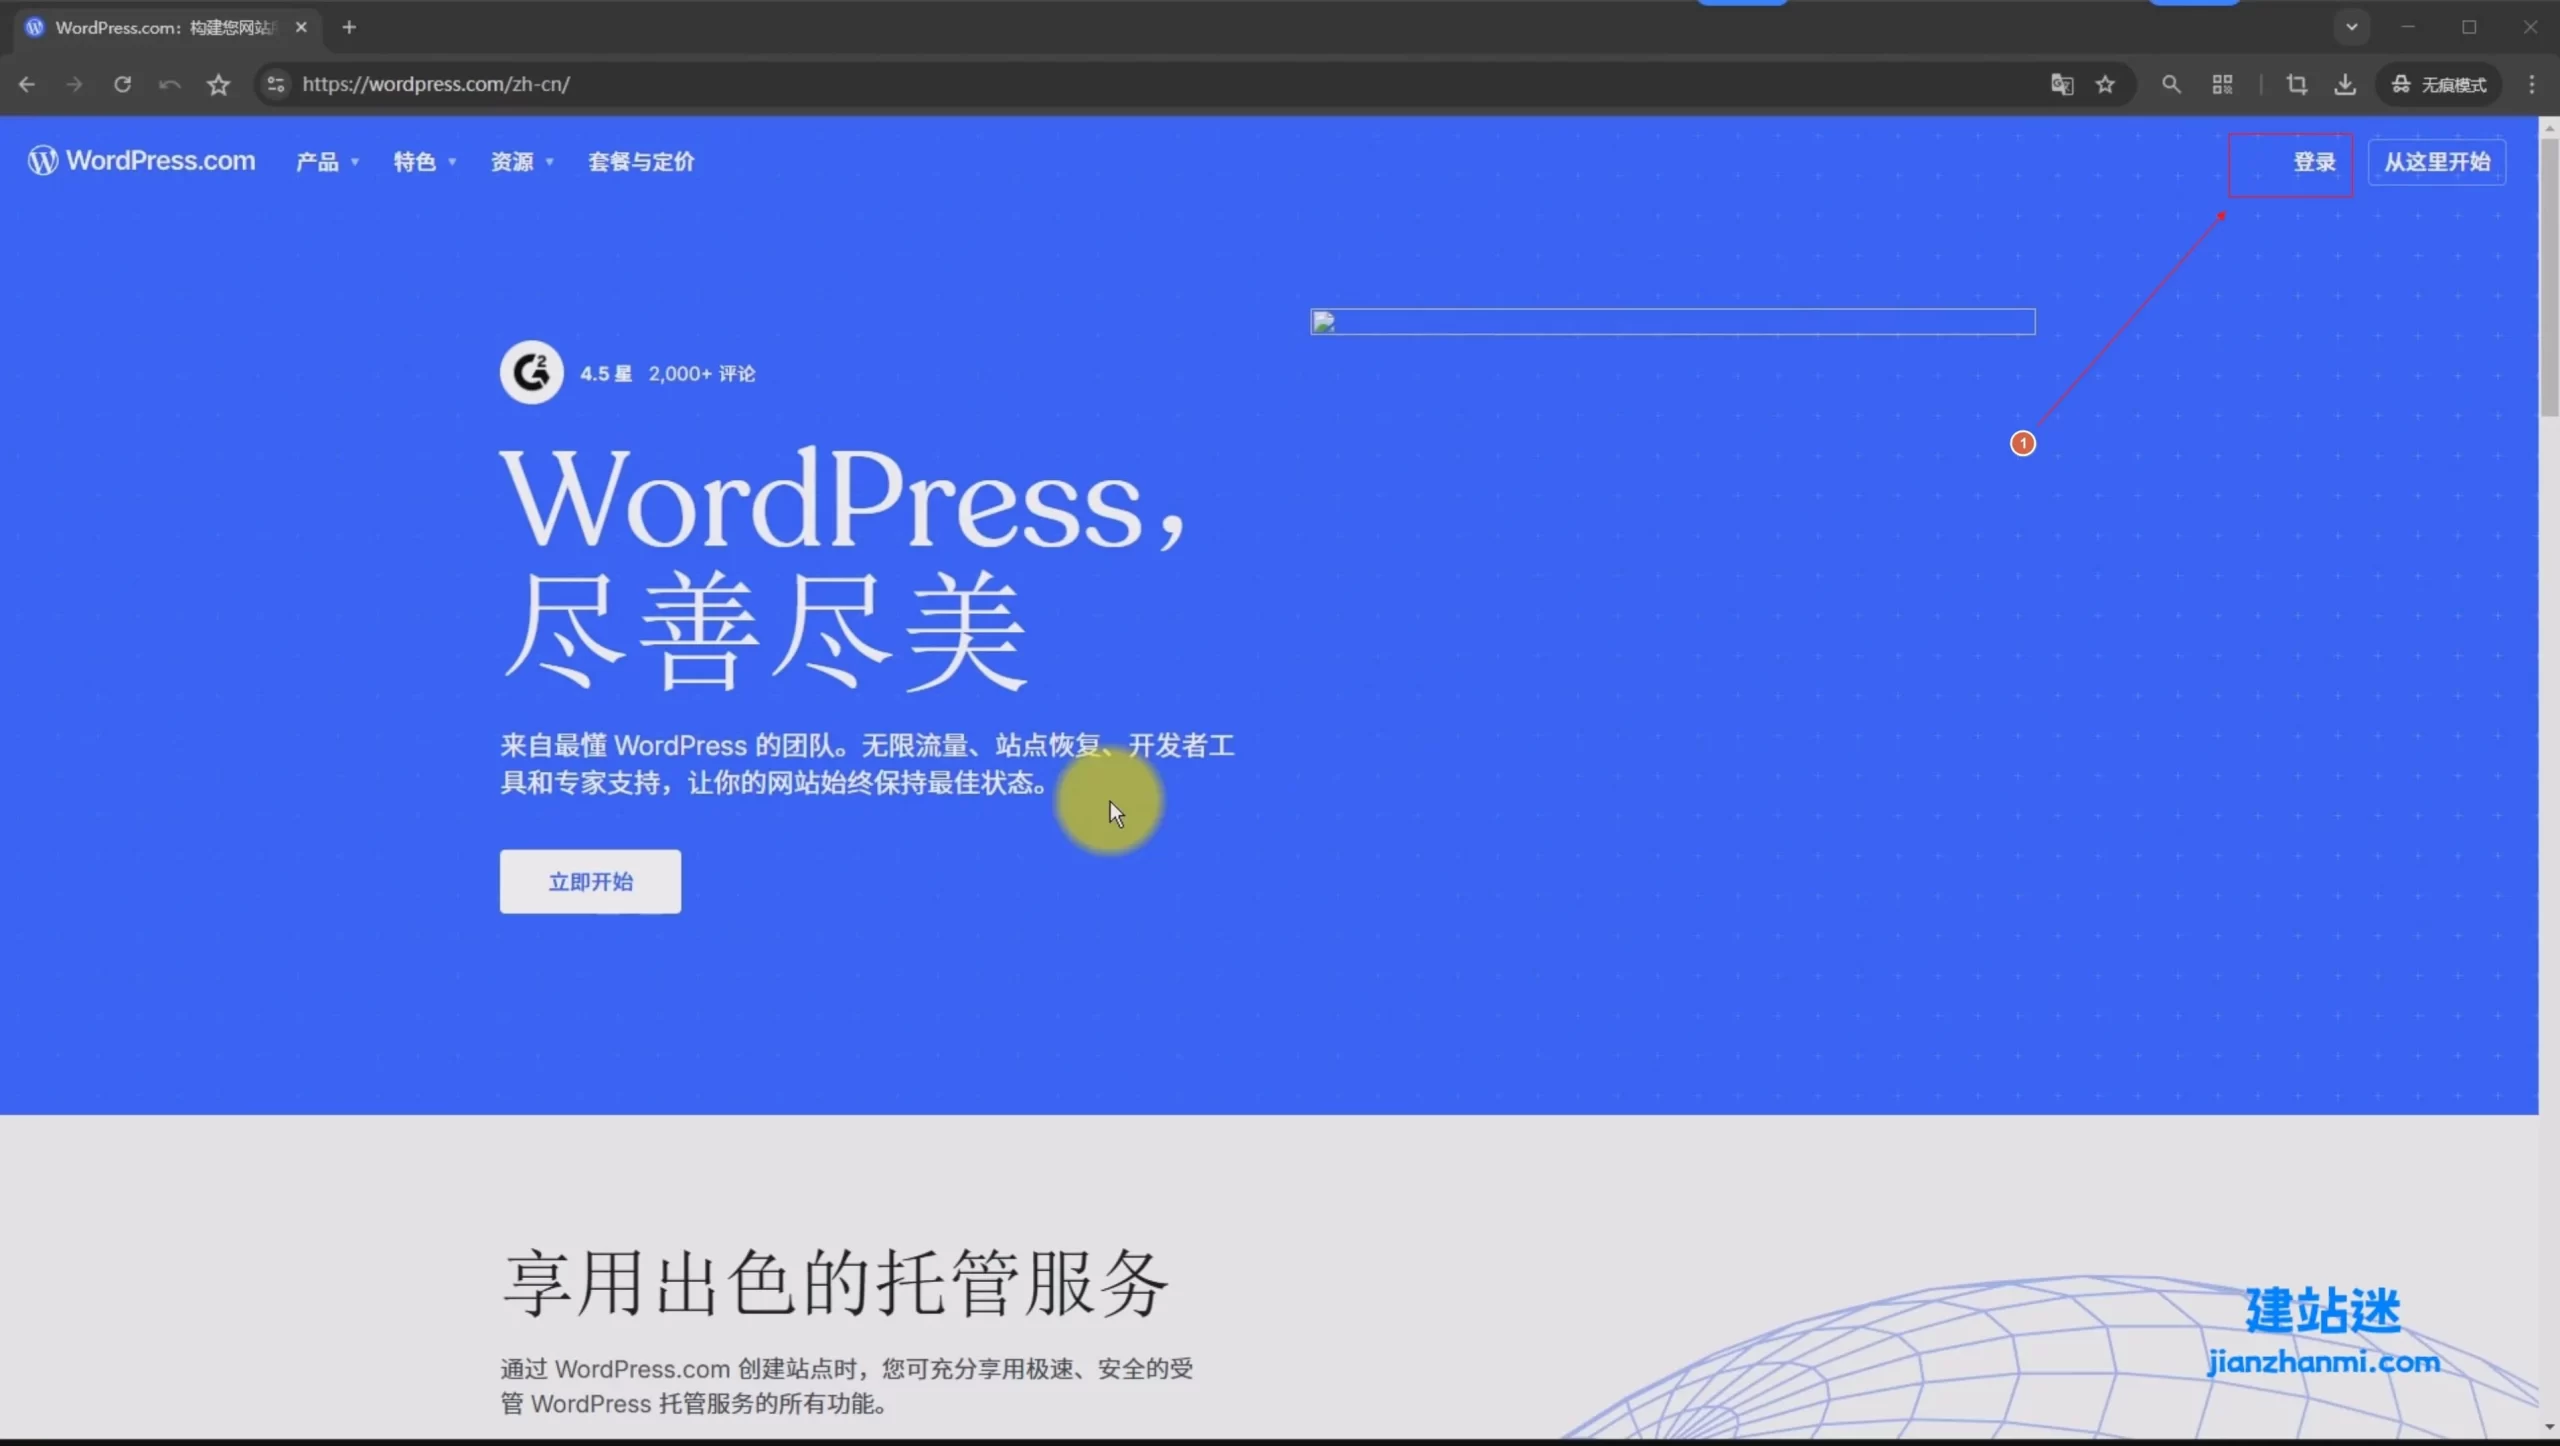Click the 登录 login link
Image resolution: width=2560 pixels, height=1446 pixels.
2313,162
